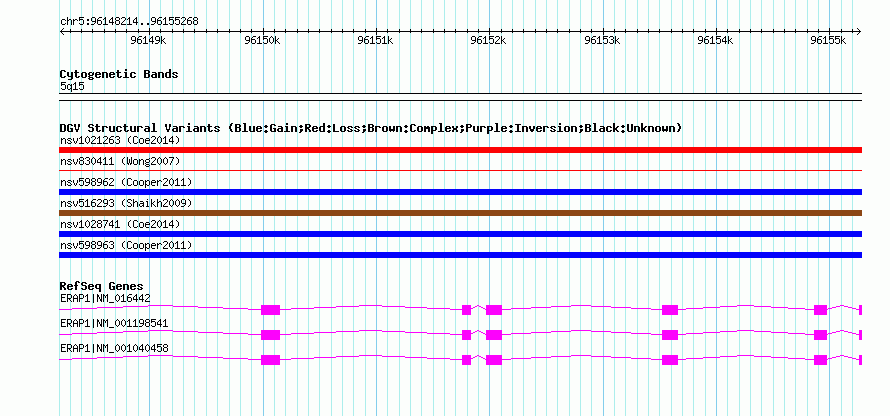Click the nsv1021263 (Coe2014) variant label
Image resolution: width=890 pixels, height=416 pixels.
pyautogui.click(x=120, y=140)
